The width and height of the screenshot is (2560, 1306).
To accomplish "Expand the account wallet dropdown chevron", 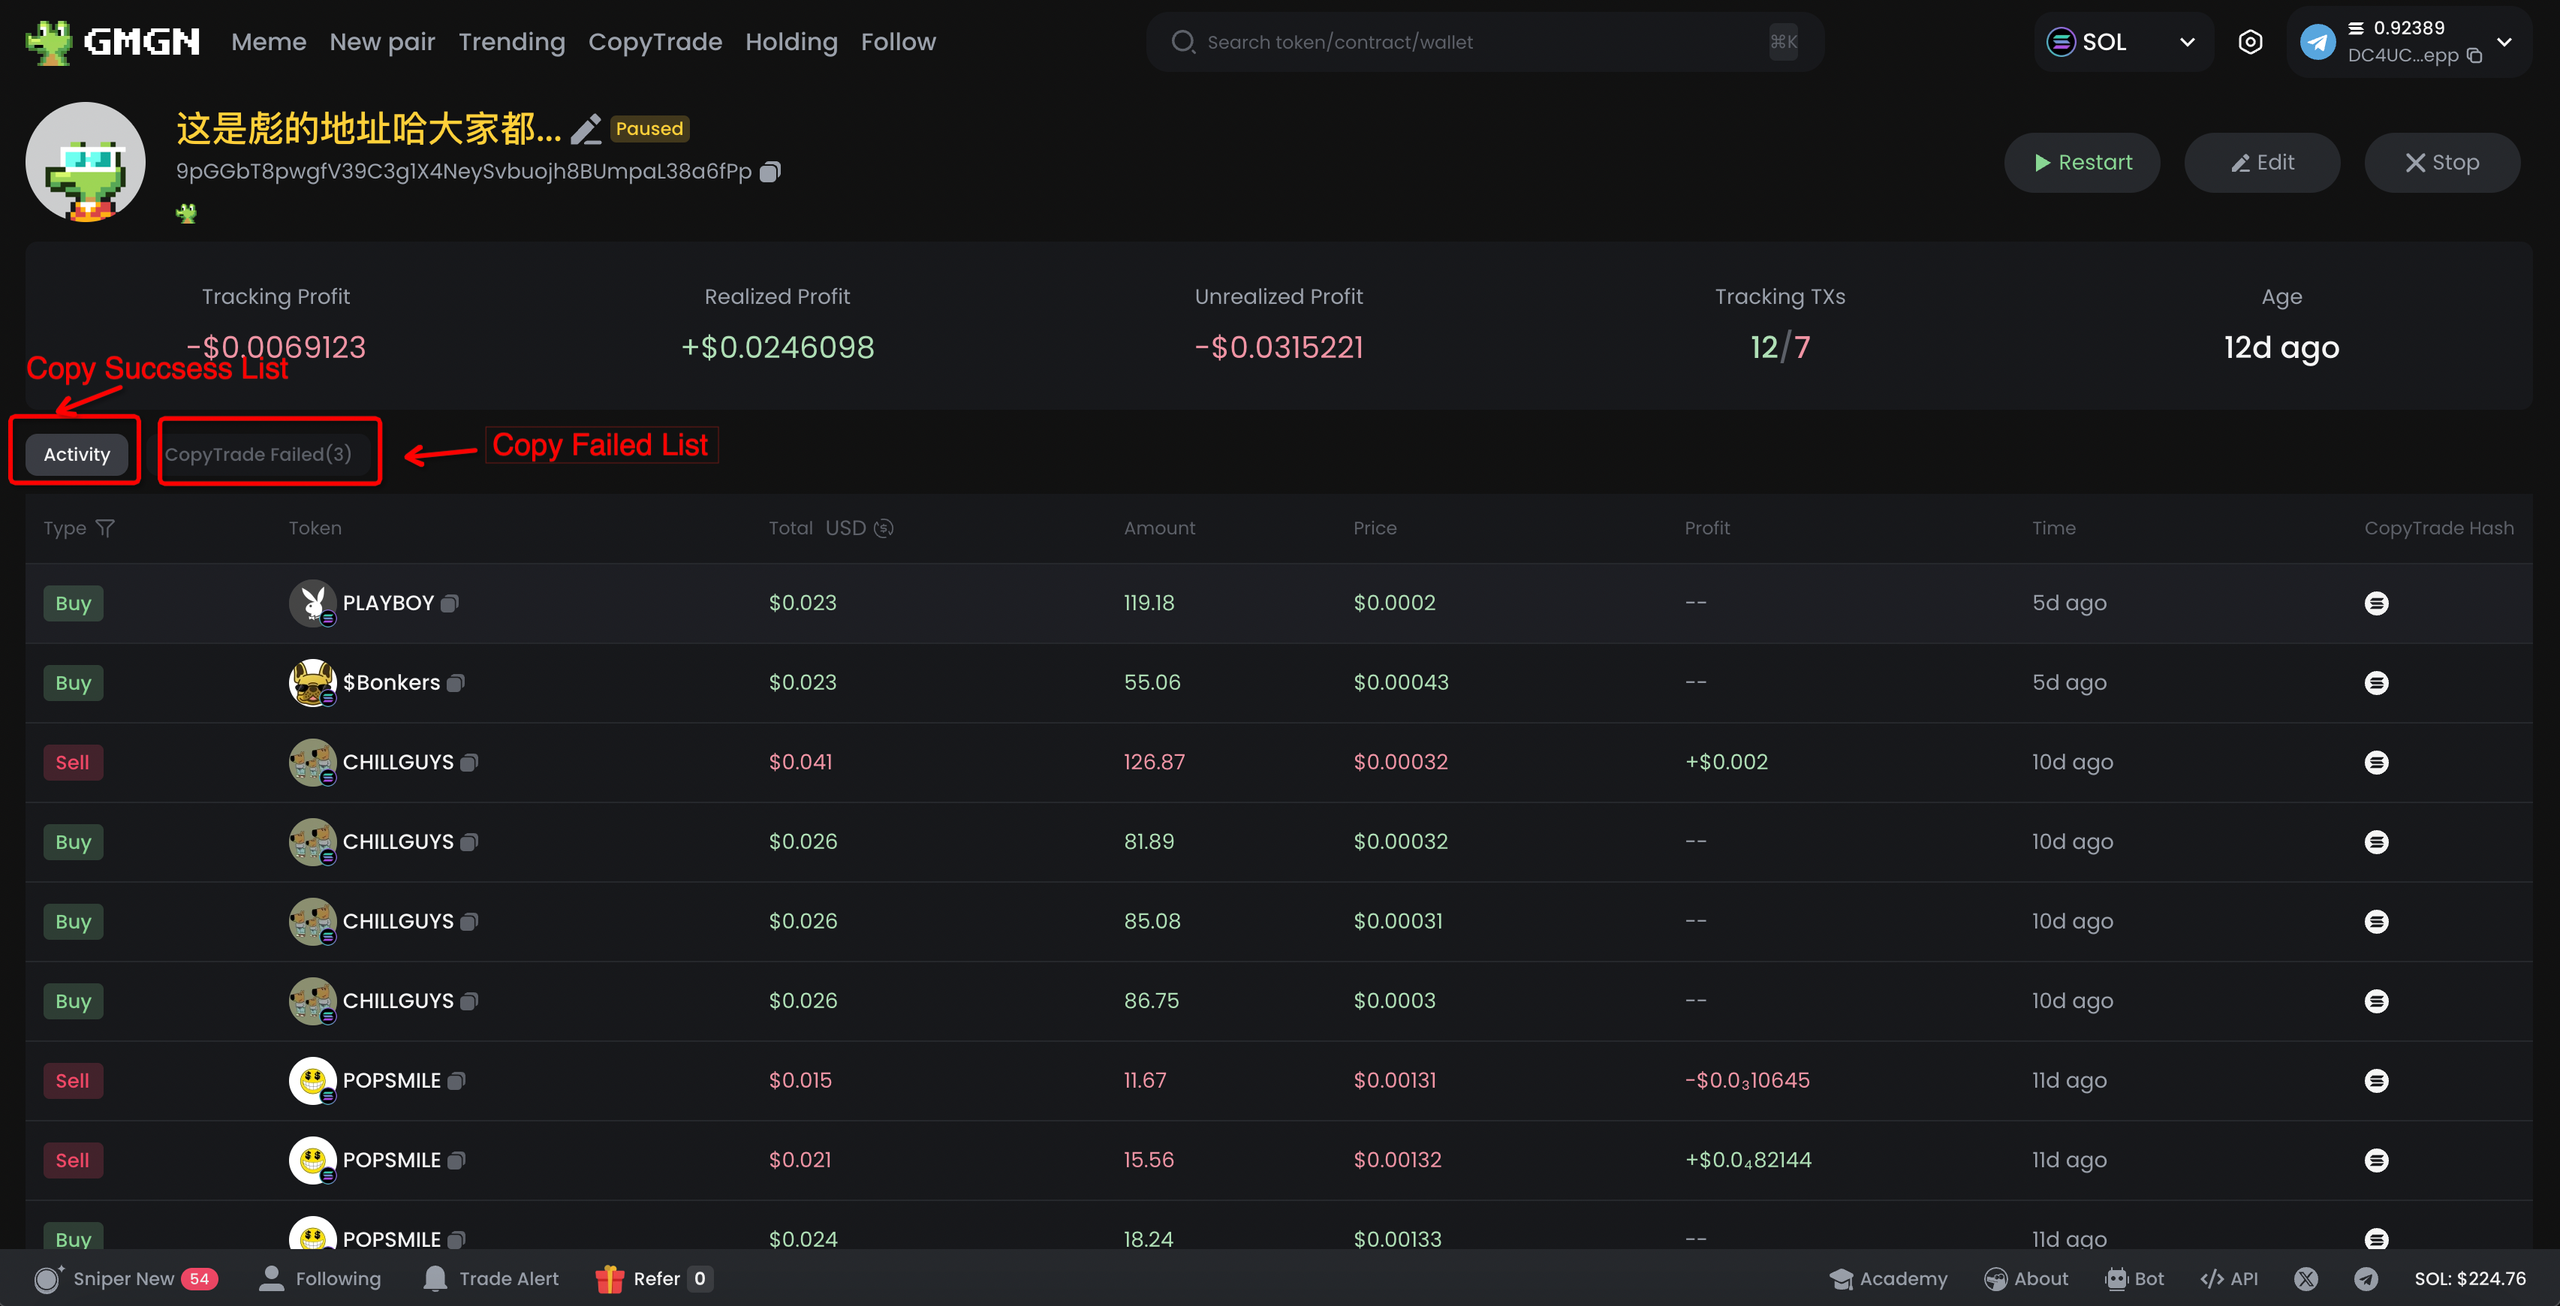I will 2505,42.
